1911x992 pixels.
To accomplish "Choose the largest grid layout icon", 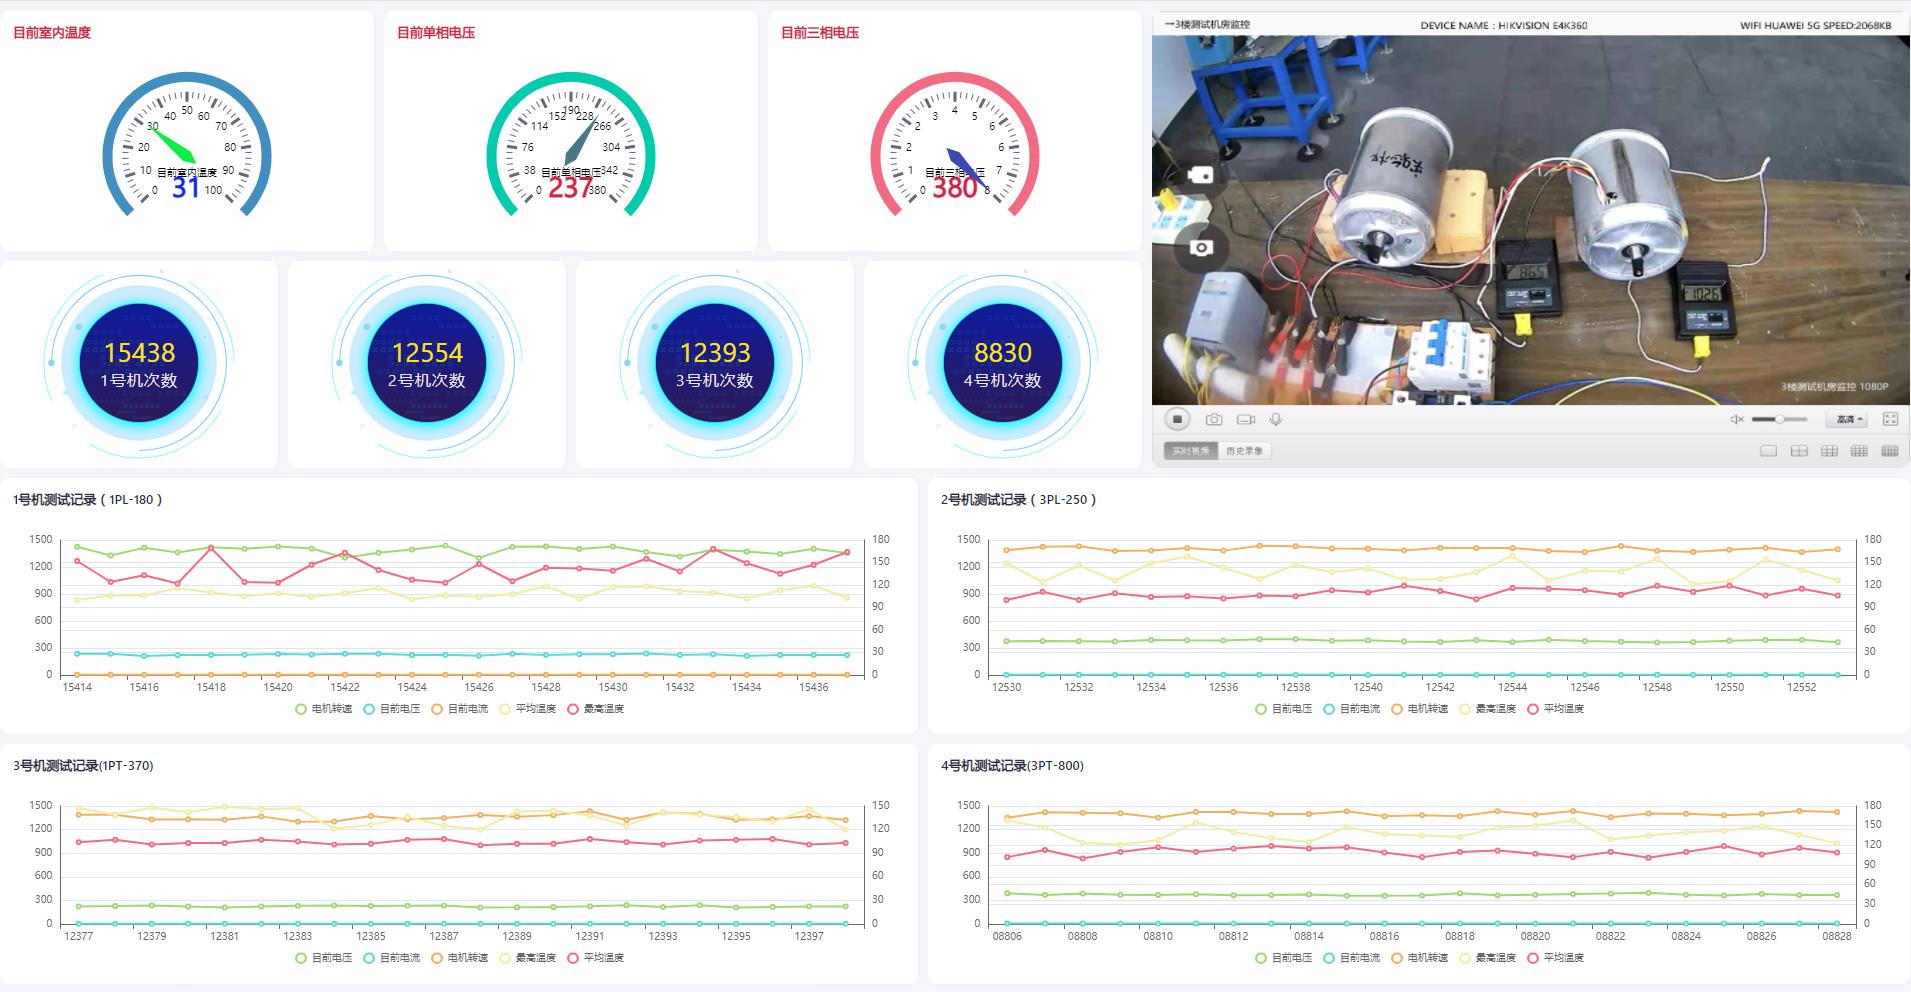I will coord(1889,451).
